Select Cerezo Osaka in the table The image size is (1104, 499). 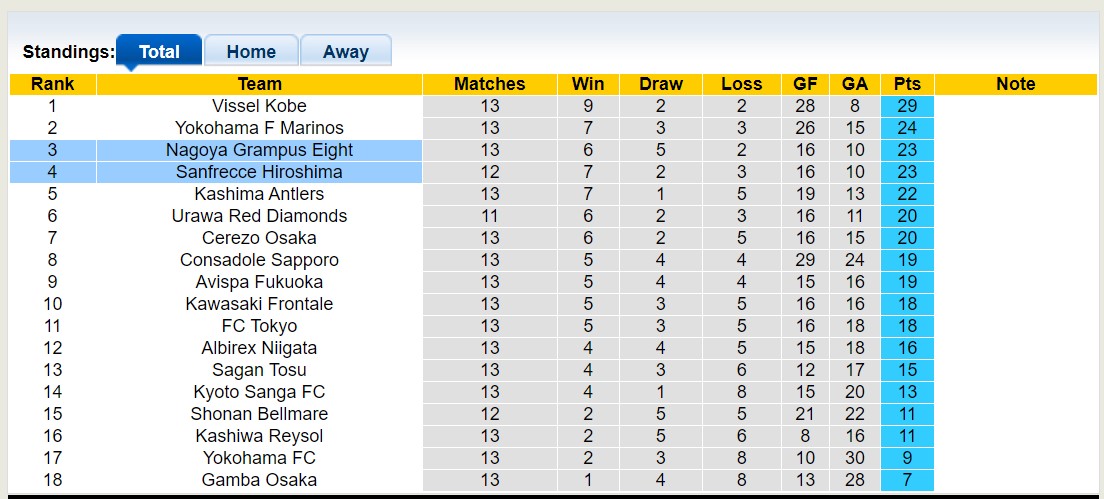(259, 238)
